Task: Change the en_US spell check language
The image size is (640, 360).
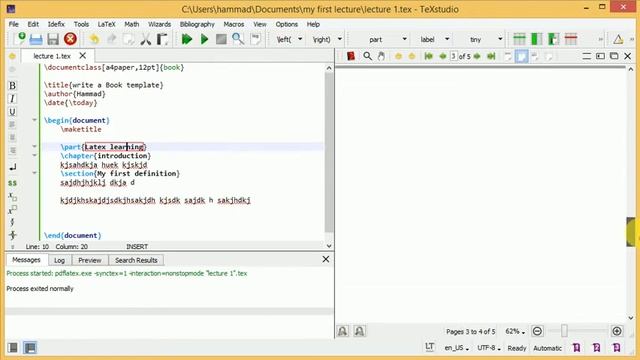Action: click(x=456, y=348)
